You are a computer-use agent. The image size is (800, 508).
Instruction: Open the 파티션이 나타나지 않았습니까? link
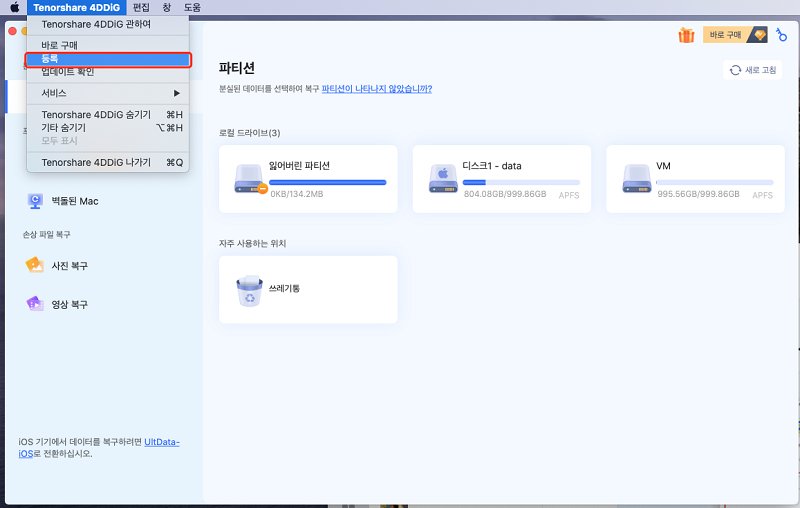[x=377, y=89]
